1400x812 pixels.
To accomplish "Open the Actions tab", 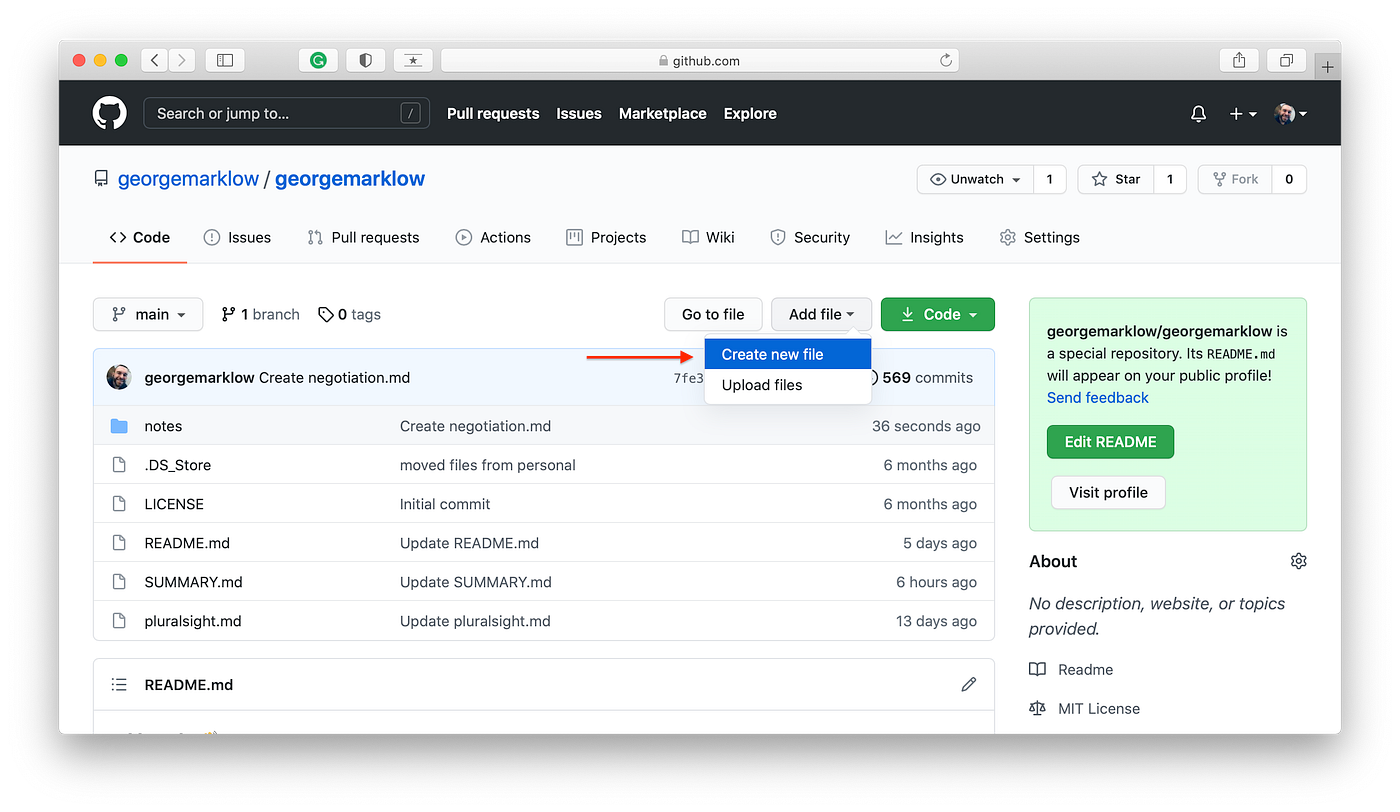I will point(493,238).
